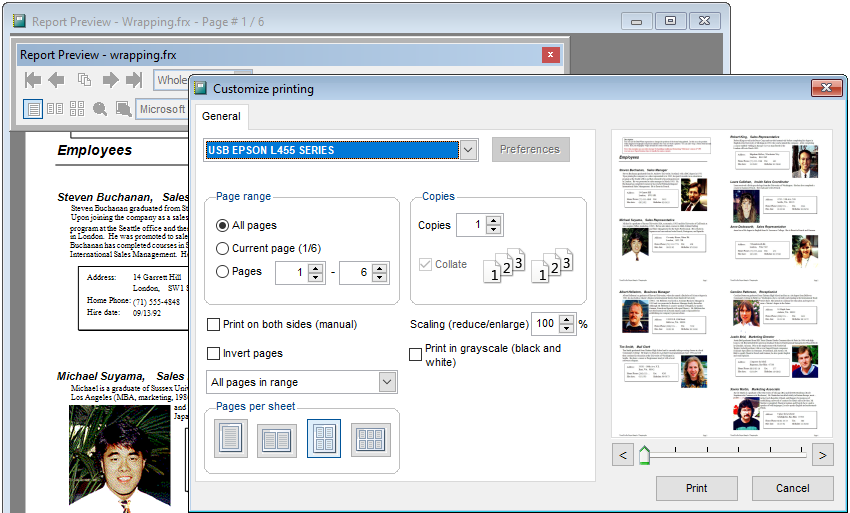Go to first page in preview toolbar
Image resolution: width=850 pixels, height=513 pixels.
[33, 80]
